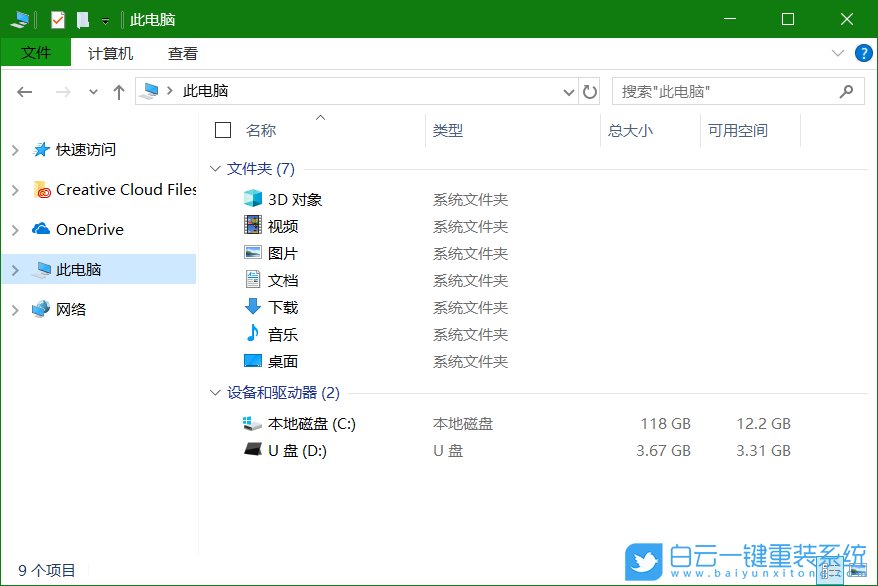Switch to the 查看 ribbon tab
The height and width of the screenshot is (586, 878).
coord(182,53)
